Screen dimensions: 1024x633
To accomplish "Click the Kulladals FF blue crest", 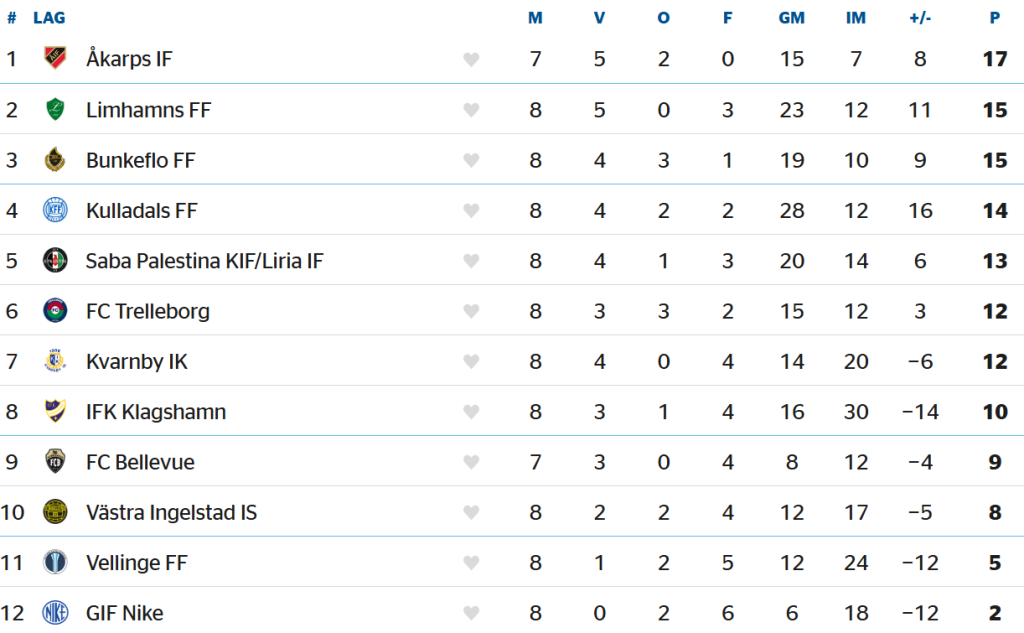I will [55, 211].
